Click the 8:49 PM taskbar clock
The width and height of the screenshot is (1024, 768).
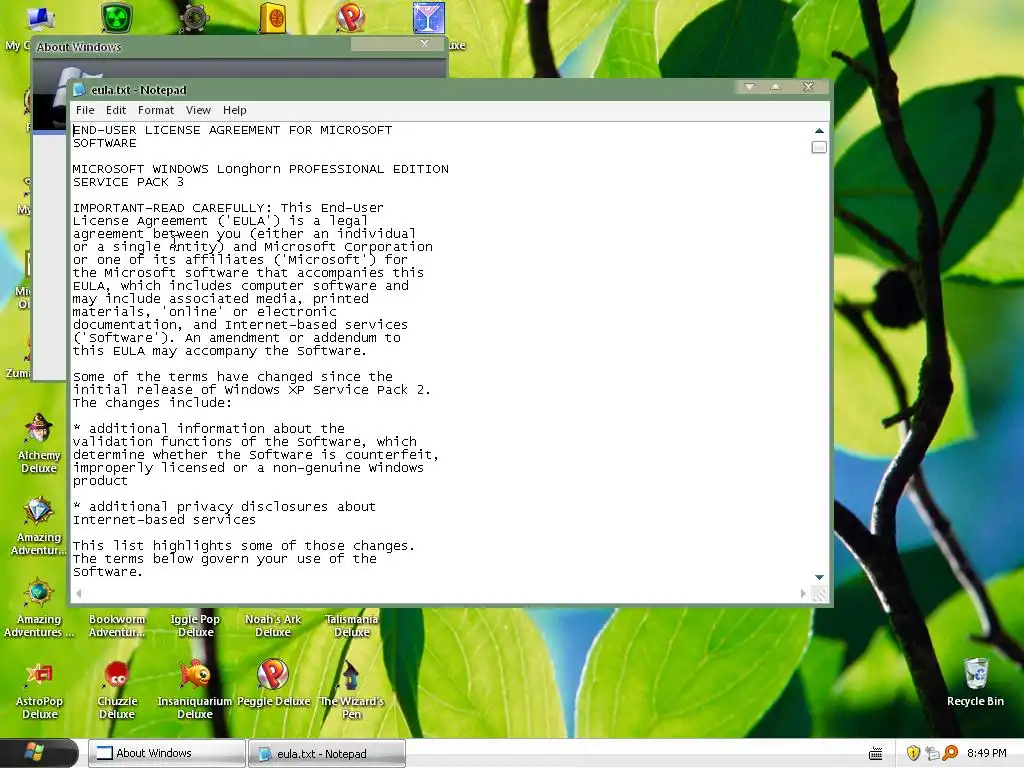point(986,753)
